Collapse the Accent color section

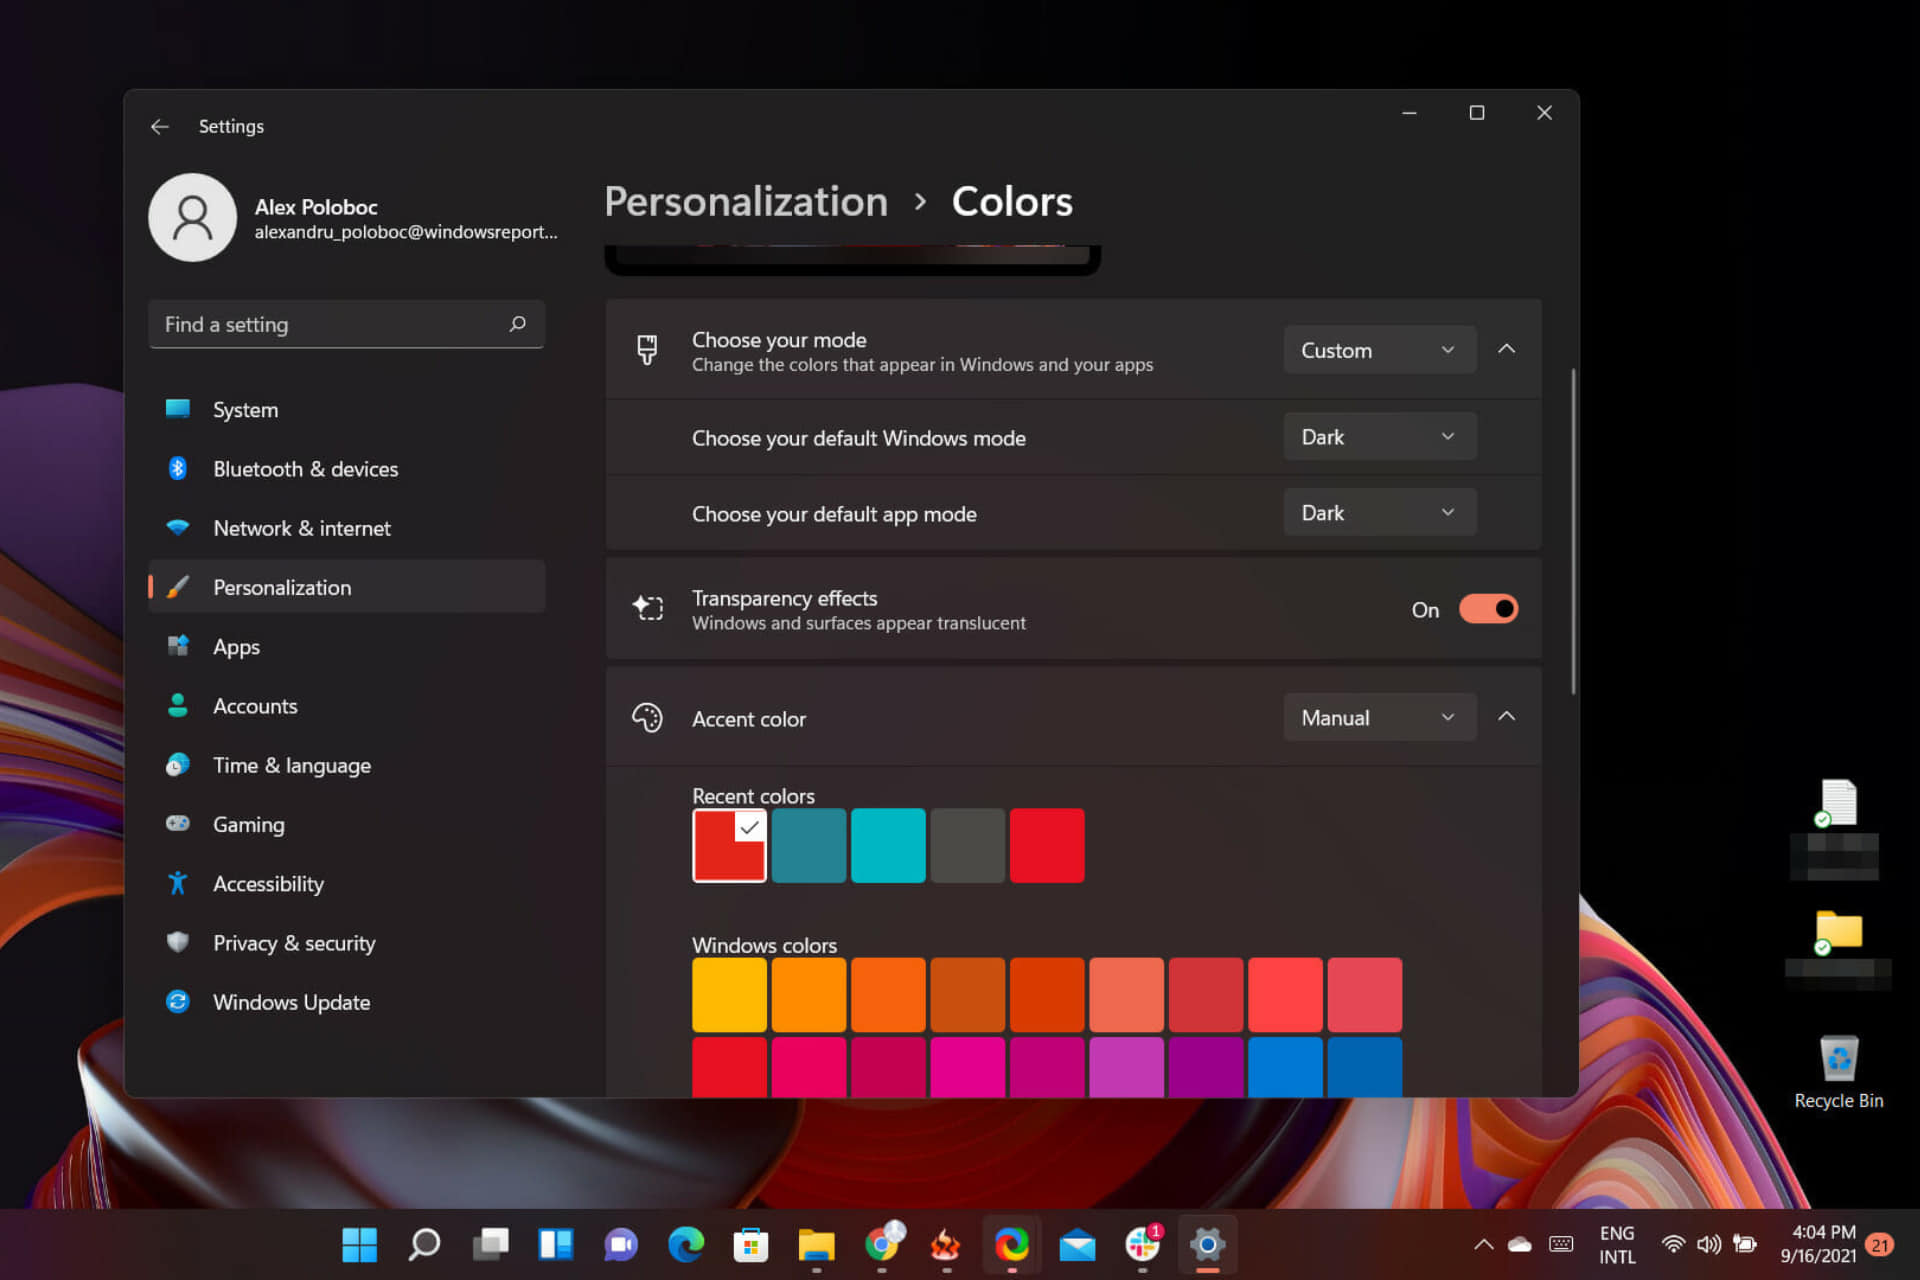[1507, 717]
